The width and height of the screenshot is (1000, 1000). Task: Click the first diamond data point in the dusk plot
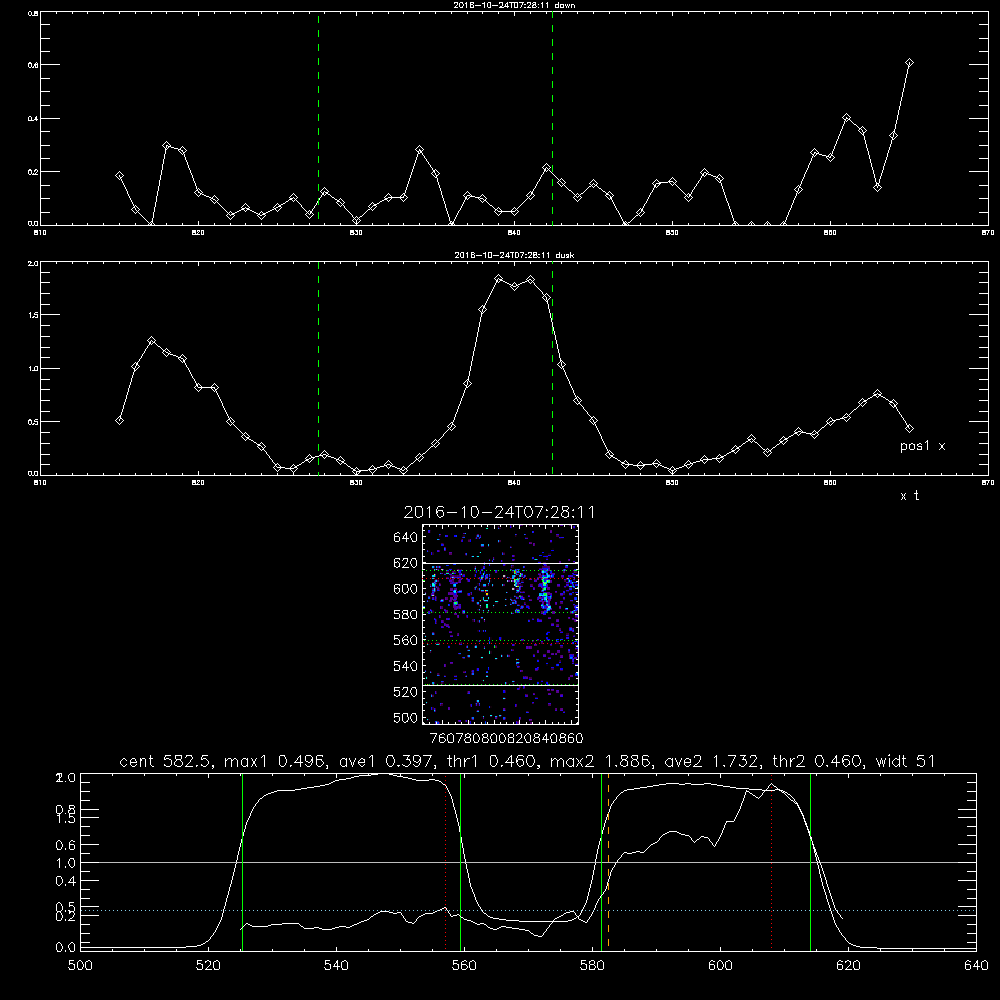pyautogui.click(x=119, y=420)
